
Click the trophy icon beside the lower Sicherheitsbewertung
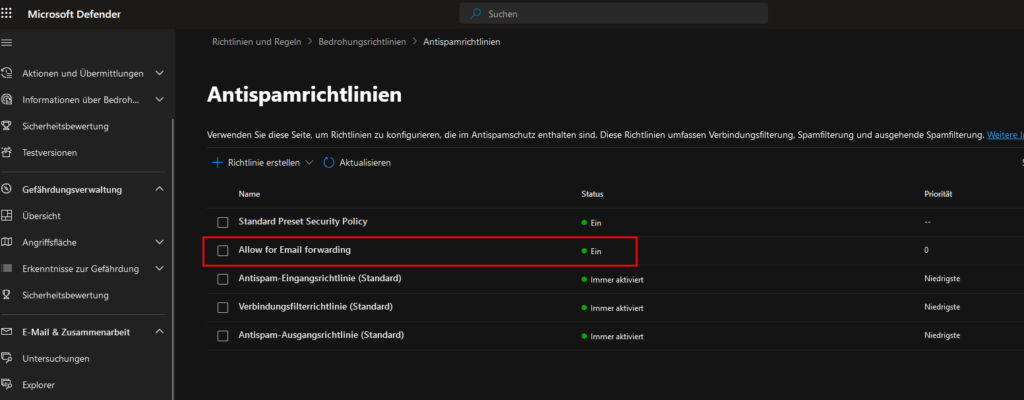pyautogui.click(x=7, y=295)
